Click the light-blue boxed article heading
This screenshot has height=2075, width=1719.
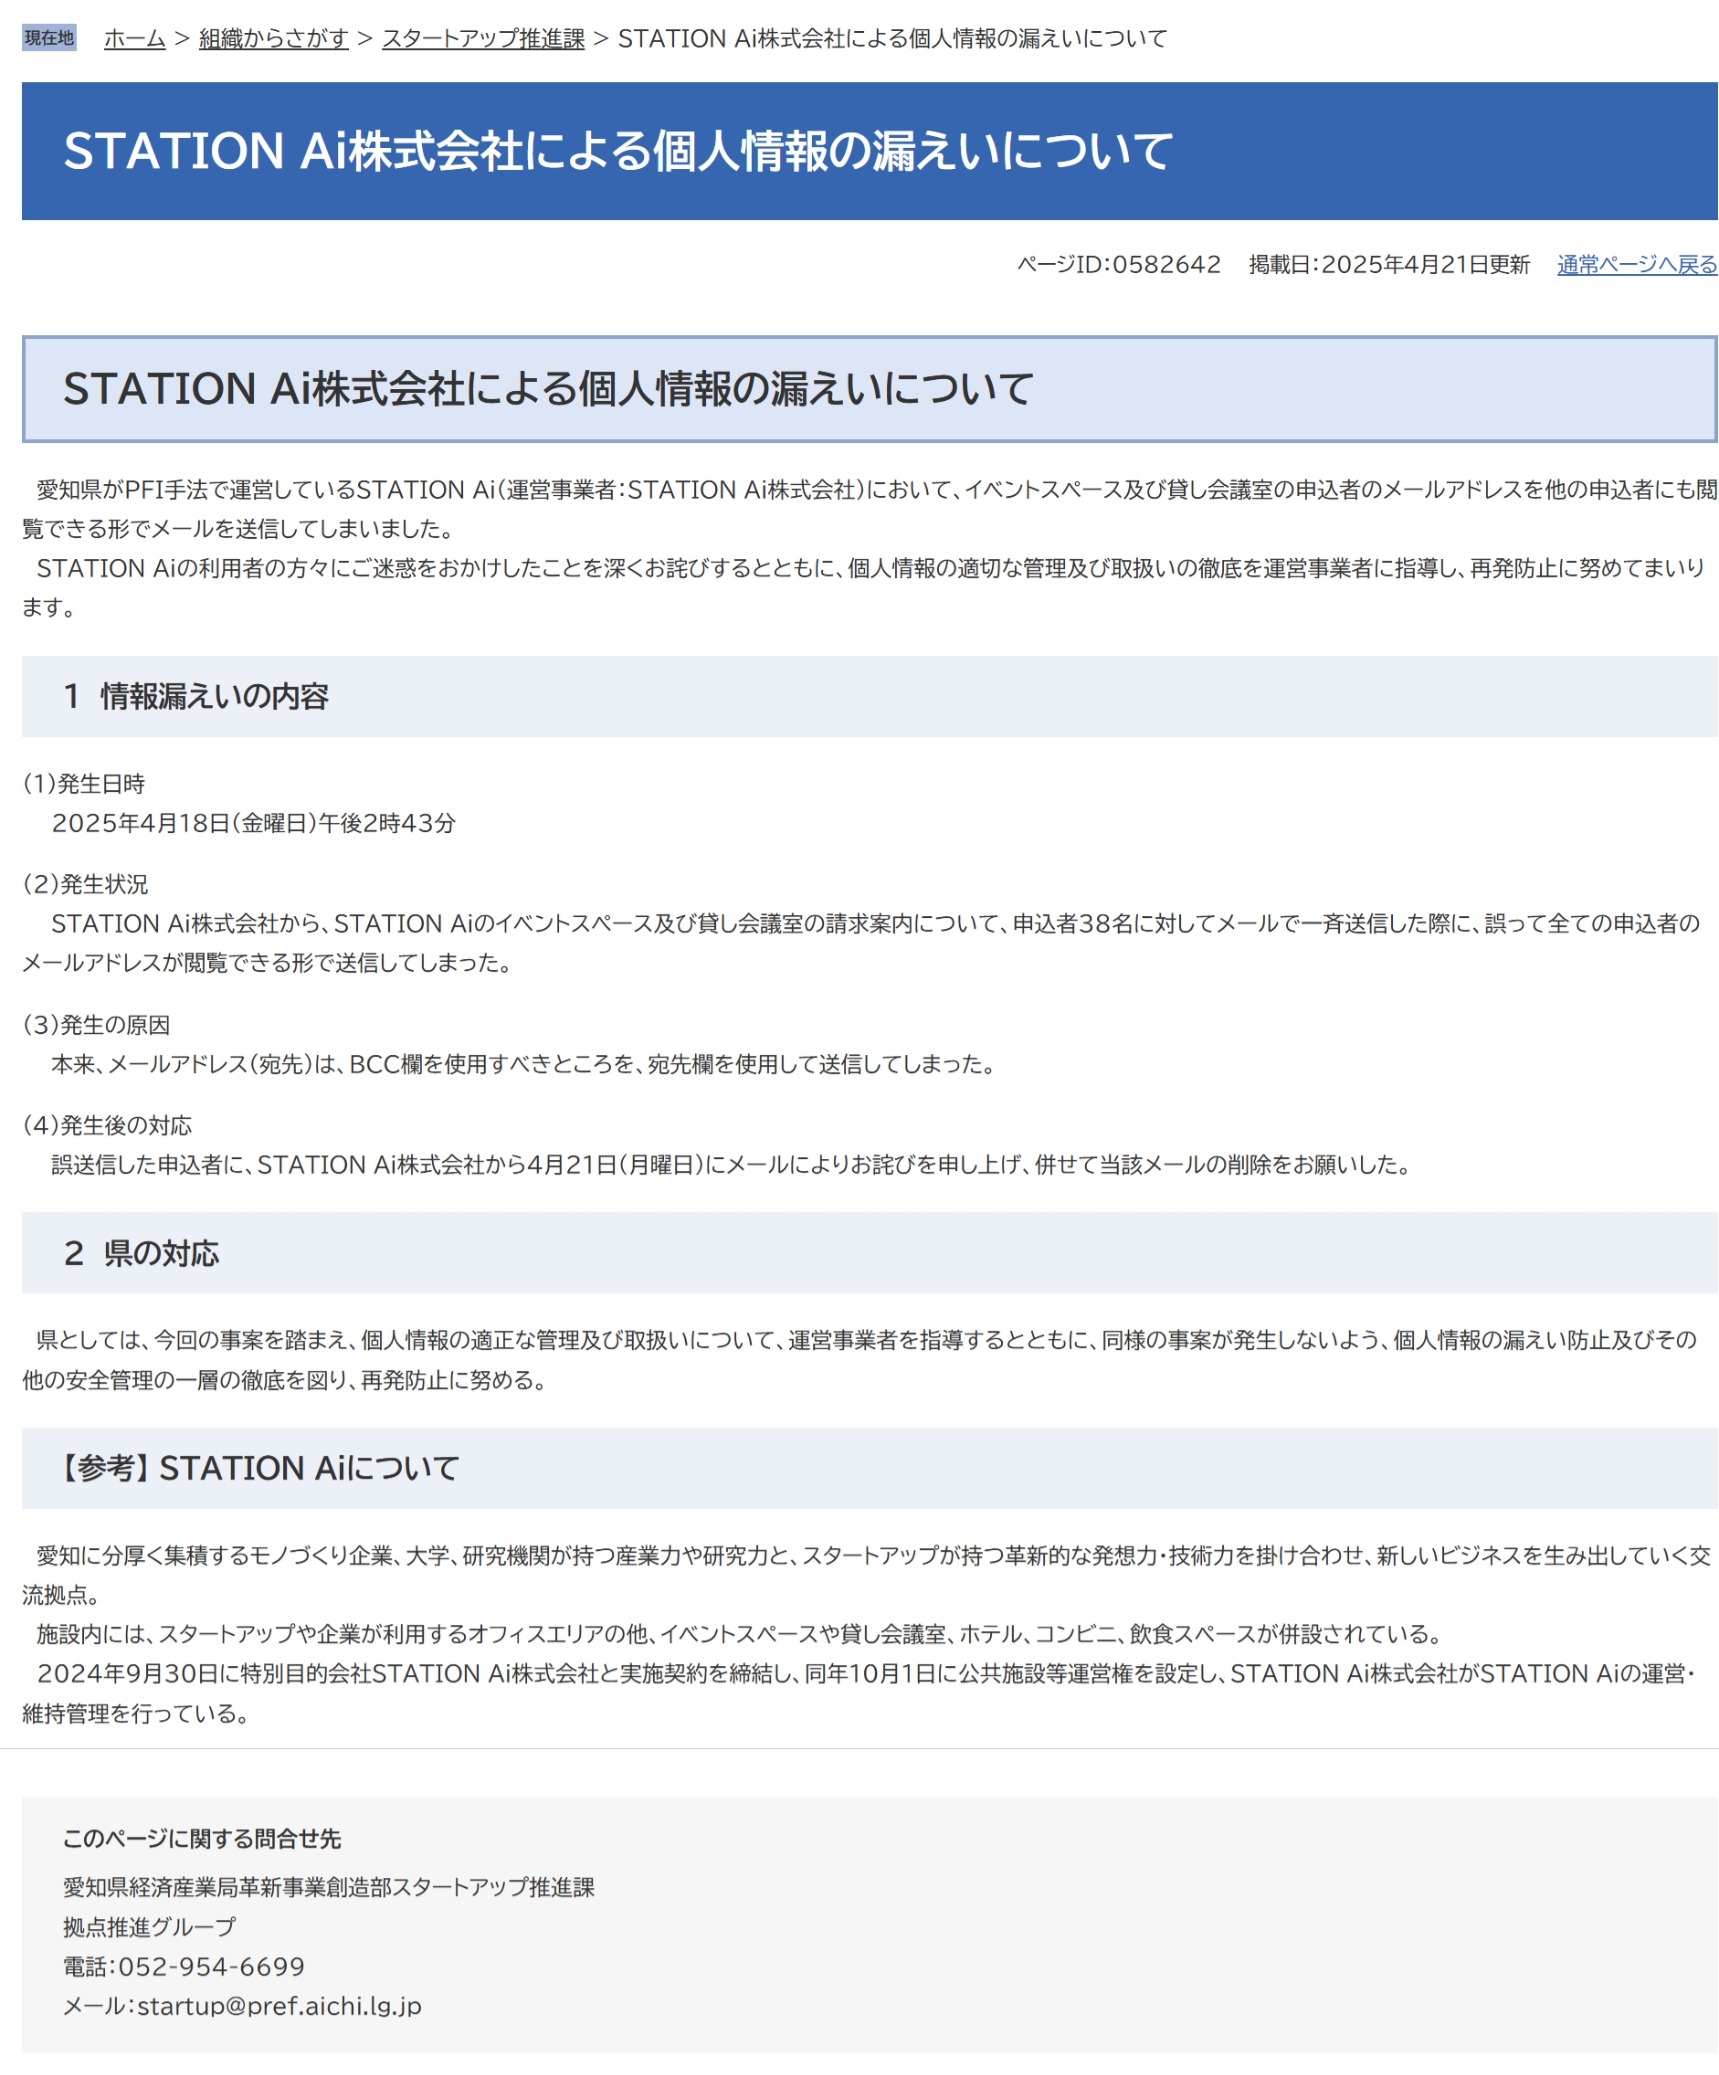click(869, 389)
